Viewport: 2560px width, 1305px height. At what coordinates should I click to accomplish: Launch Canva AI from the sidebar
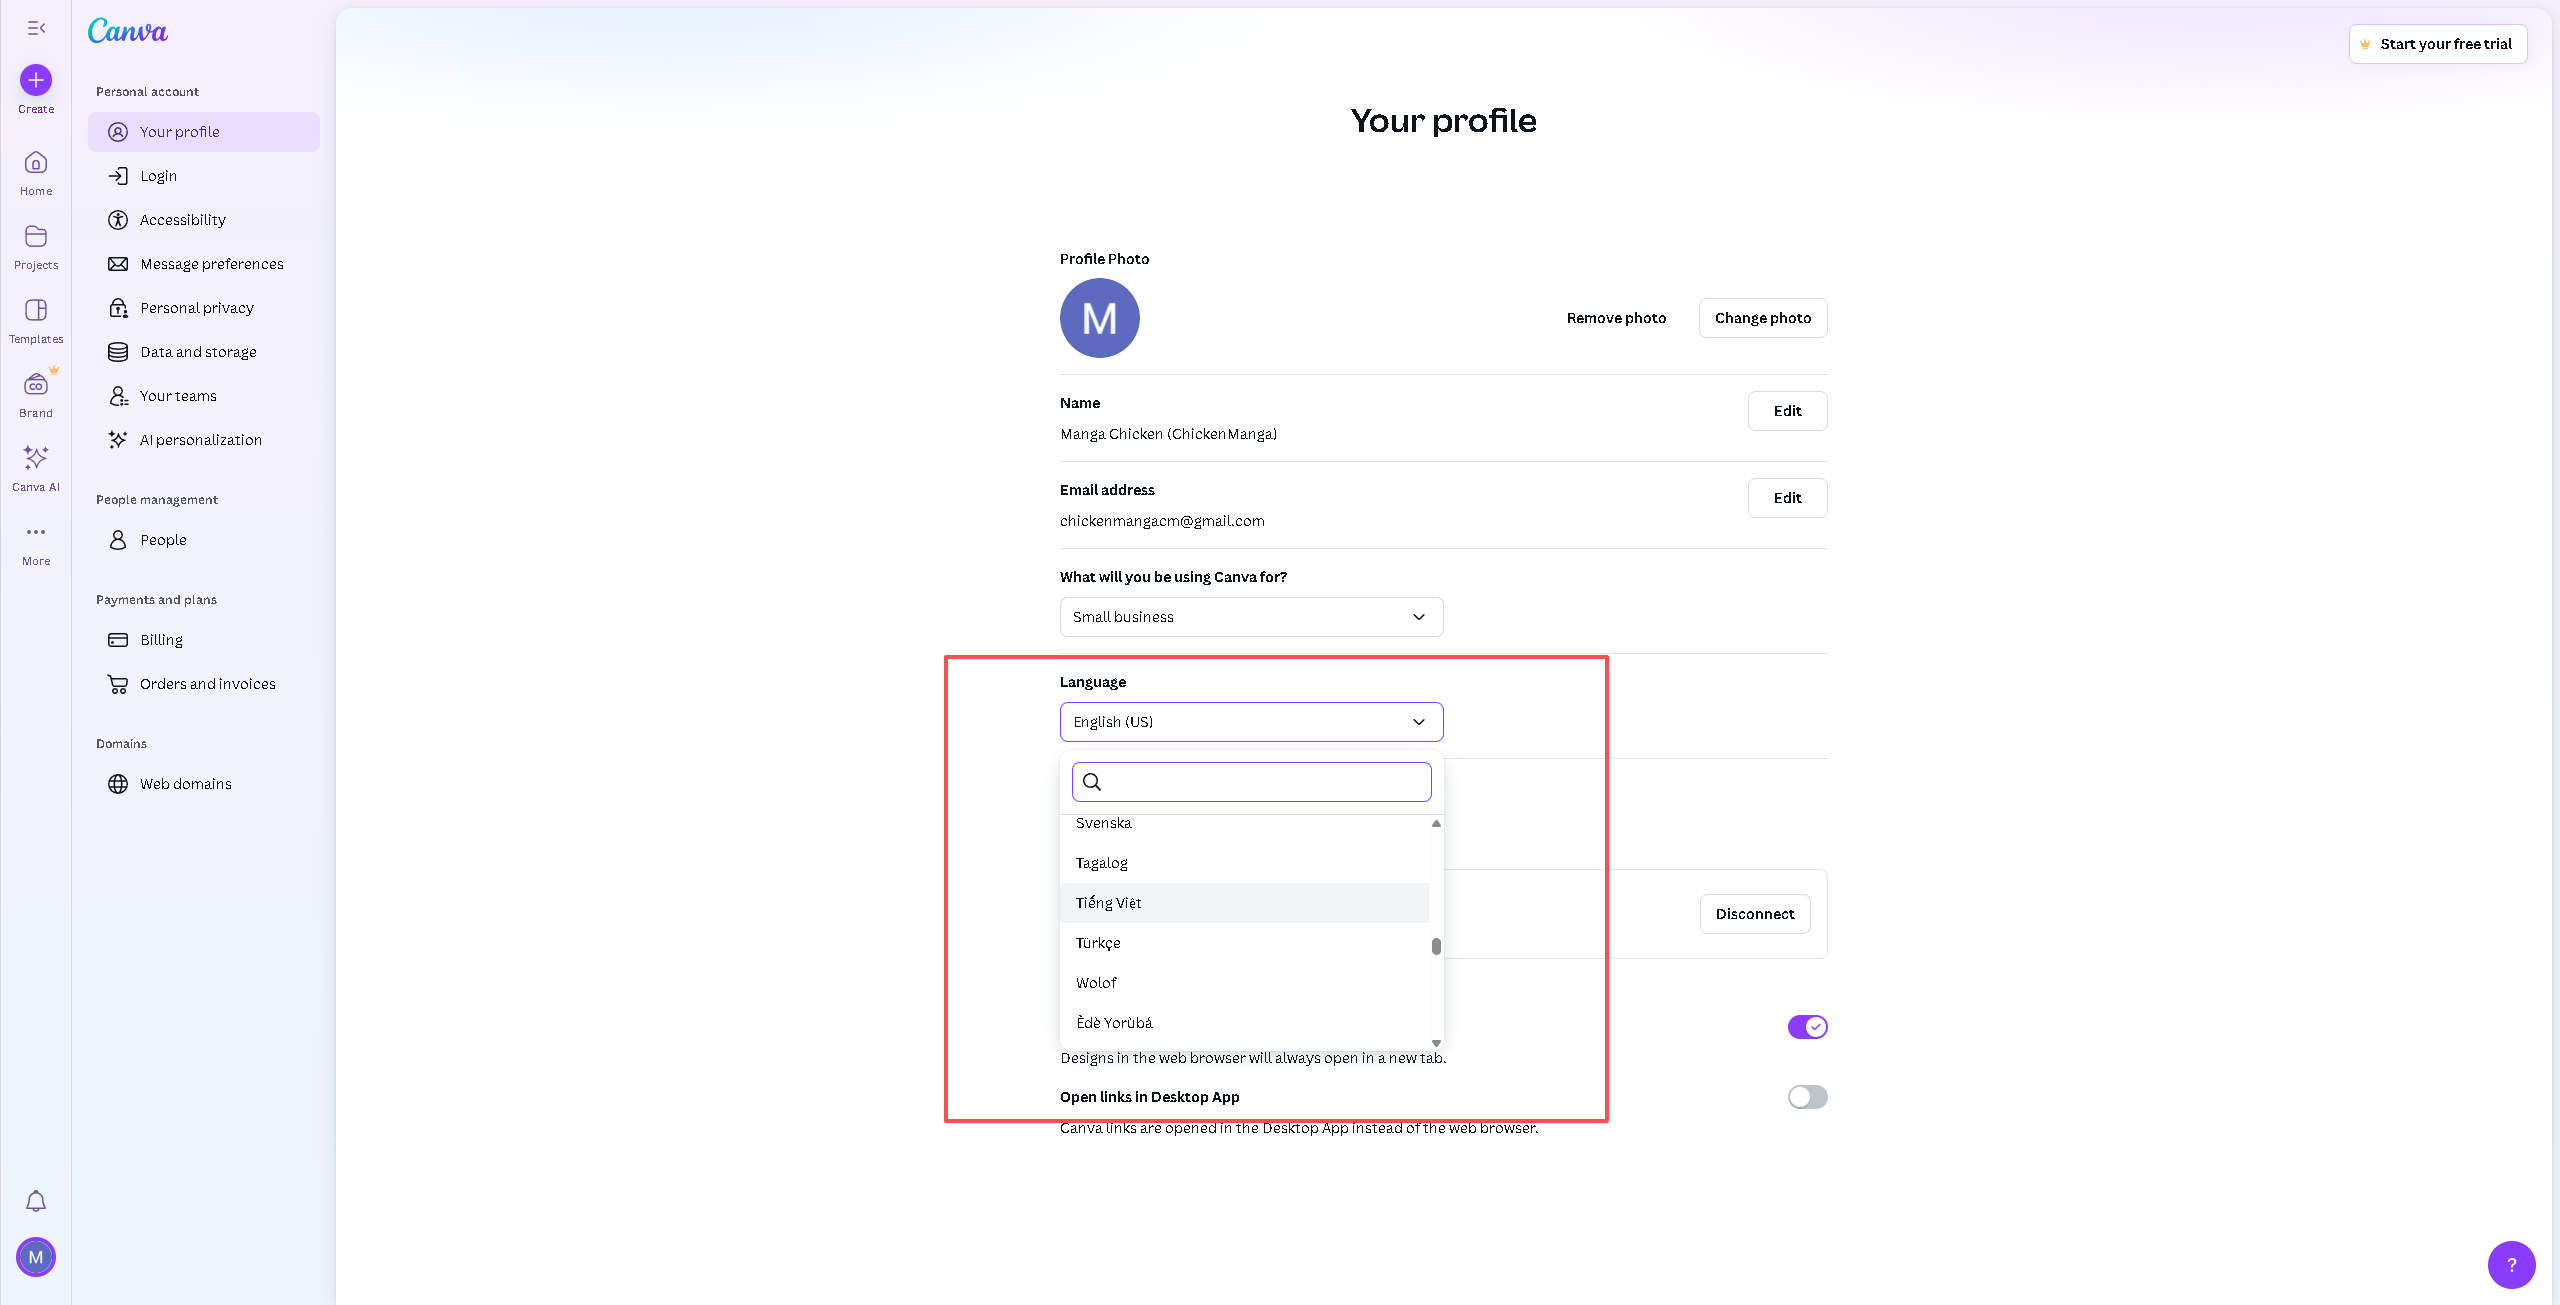click(x=36, y=459)
